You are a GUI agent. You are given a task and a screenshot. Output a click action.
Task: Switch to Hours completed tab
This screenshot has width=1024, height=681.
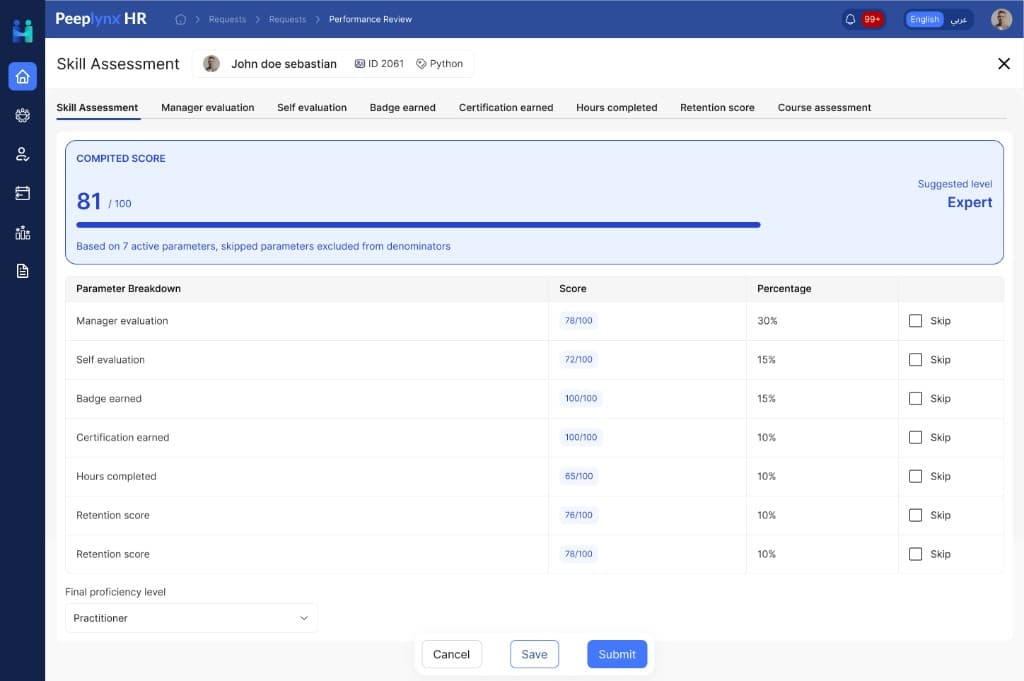[x=616, y=108]
